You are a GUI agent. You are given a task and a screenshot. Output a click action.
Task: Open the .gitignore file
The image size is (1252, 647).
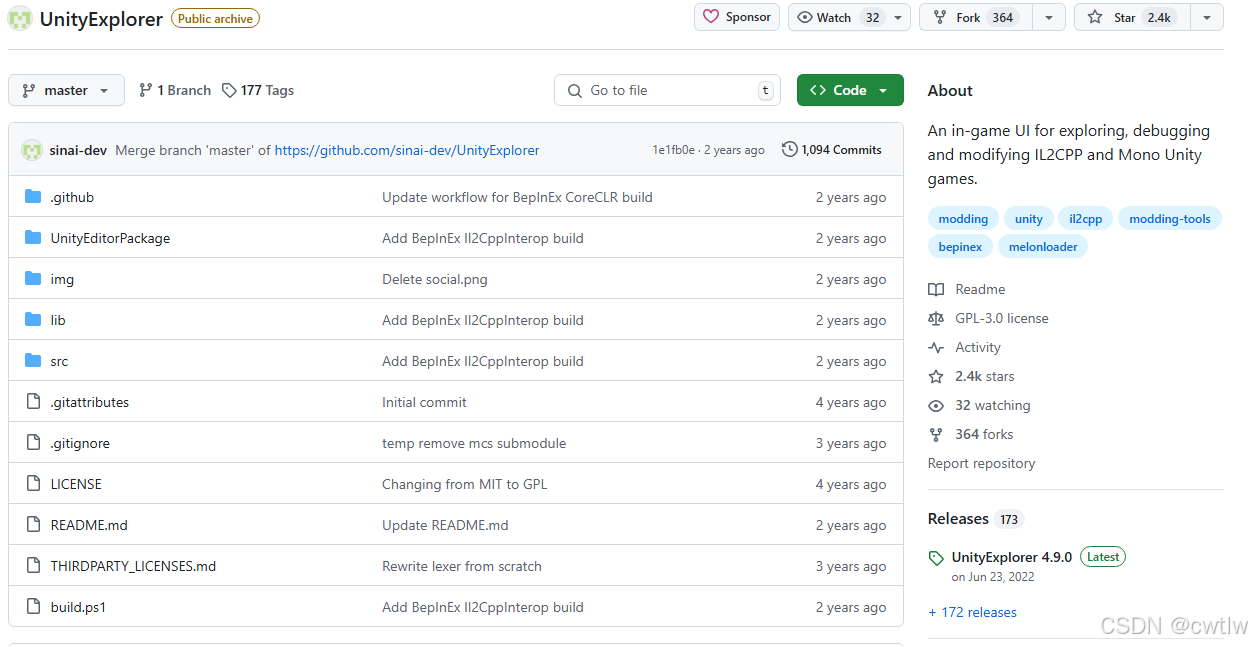(x=80, y=443)
